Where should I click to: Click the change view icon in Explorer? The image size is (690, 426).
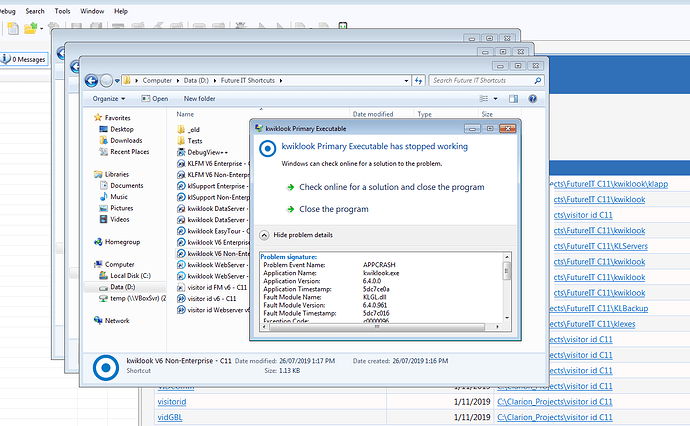(x=484, y=99)
